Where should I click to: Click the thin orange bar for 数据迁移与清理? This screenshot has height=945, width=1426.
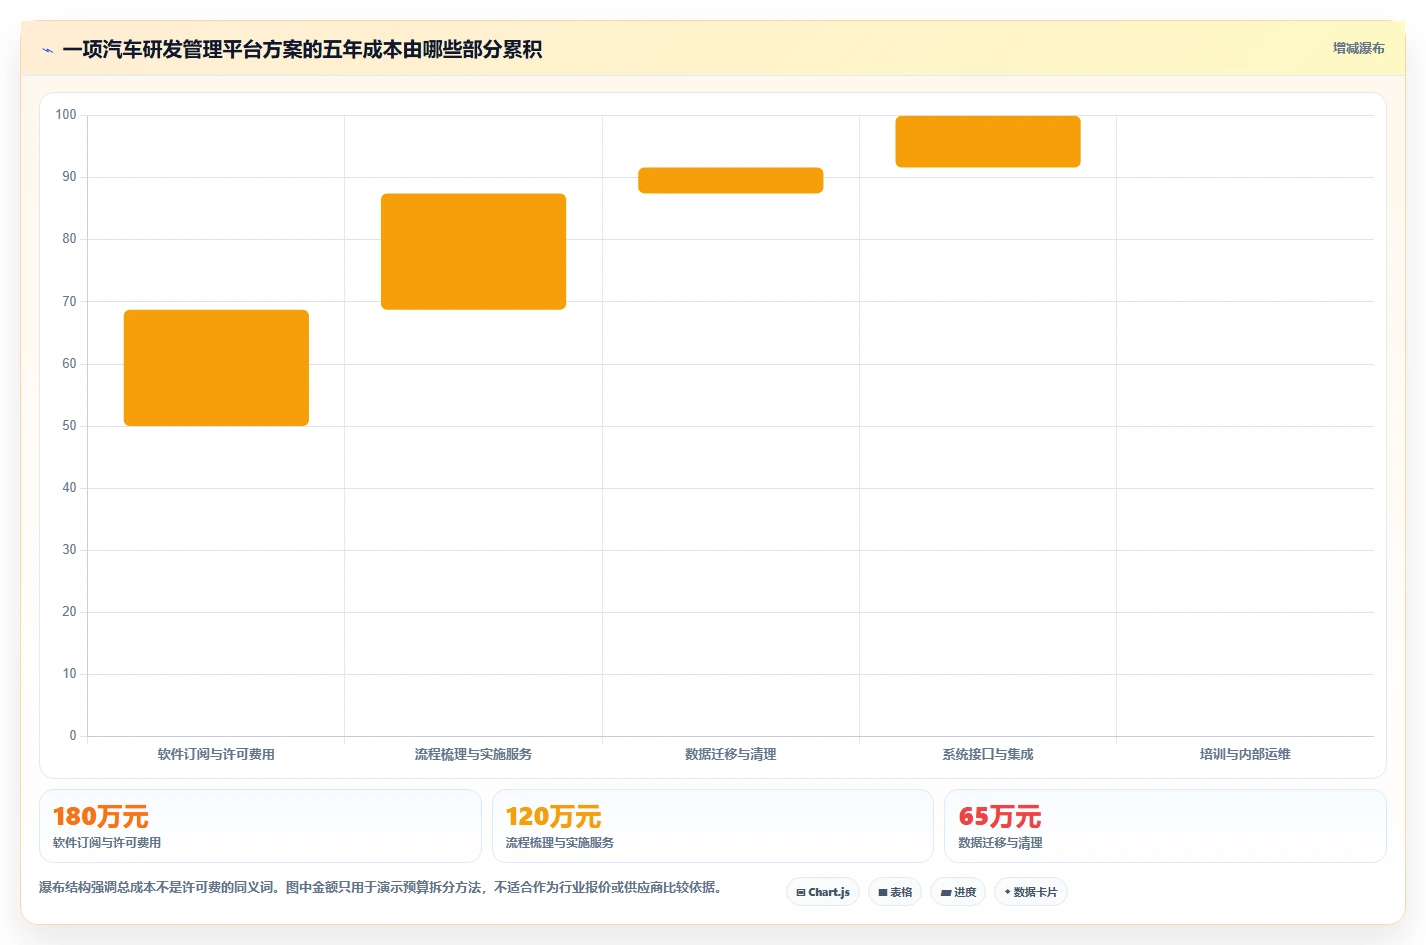pos(731,181)
